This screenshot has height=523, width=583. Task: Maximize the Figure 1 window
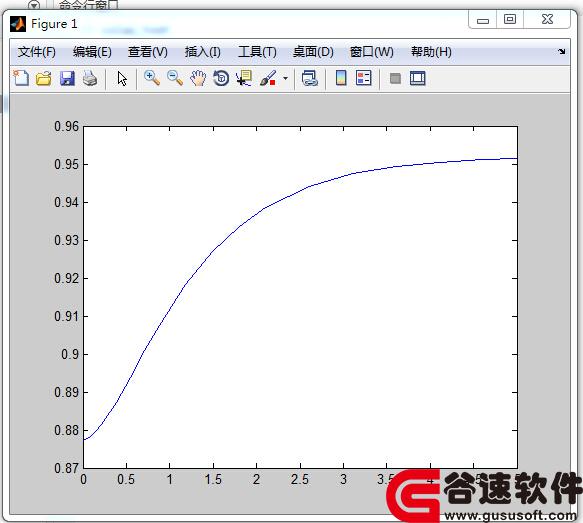(x=510, y=19)
